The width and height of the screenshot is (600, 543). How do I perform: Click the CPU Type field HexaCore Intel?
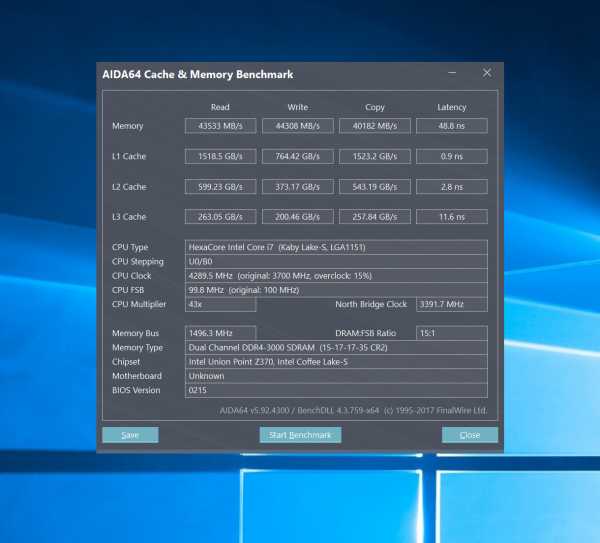click(x=336, y=247)
